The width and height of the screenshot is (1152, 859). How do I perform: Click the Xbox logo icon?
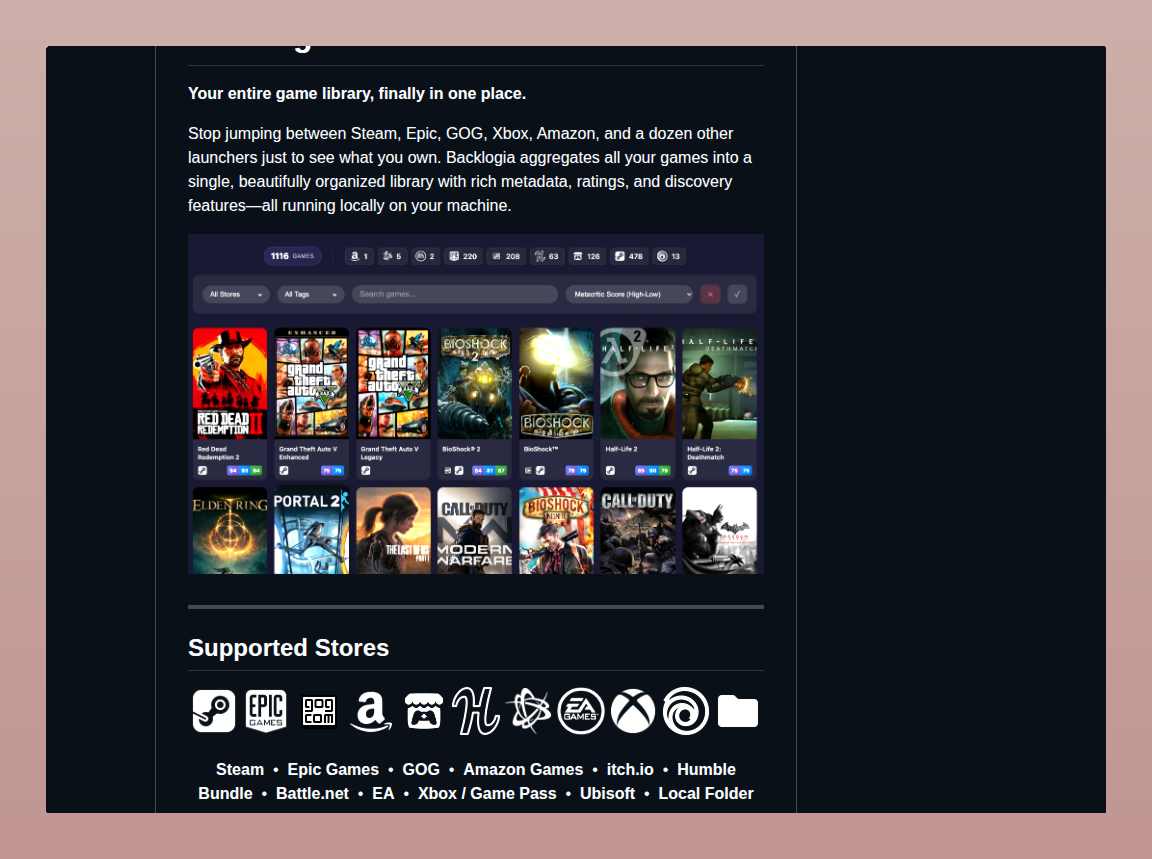pyautogui.click(x=633, y=711)
